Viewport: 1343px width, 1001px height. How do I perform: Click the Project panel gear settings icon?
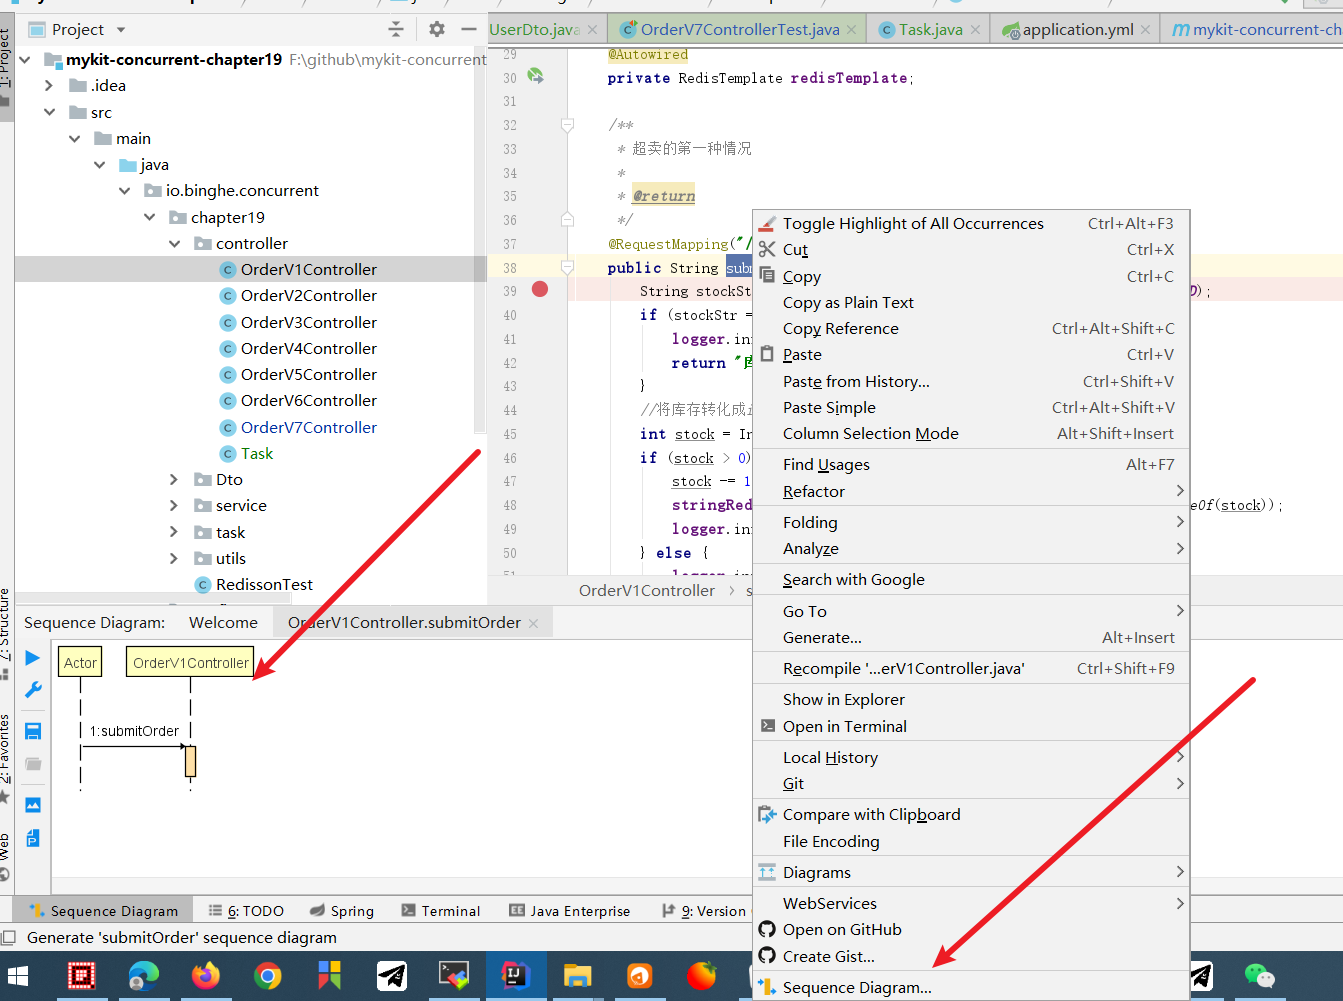click(437, 29)
